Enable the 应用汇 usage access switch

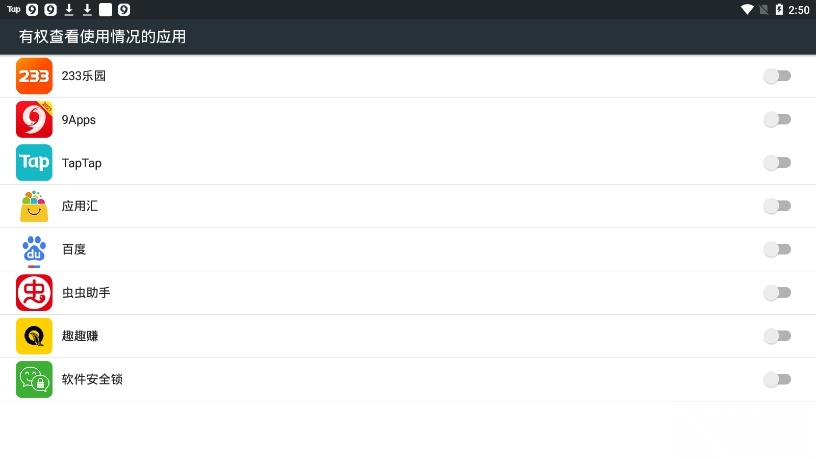pyautogui.click(x=777, y=206)
